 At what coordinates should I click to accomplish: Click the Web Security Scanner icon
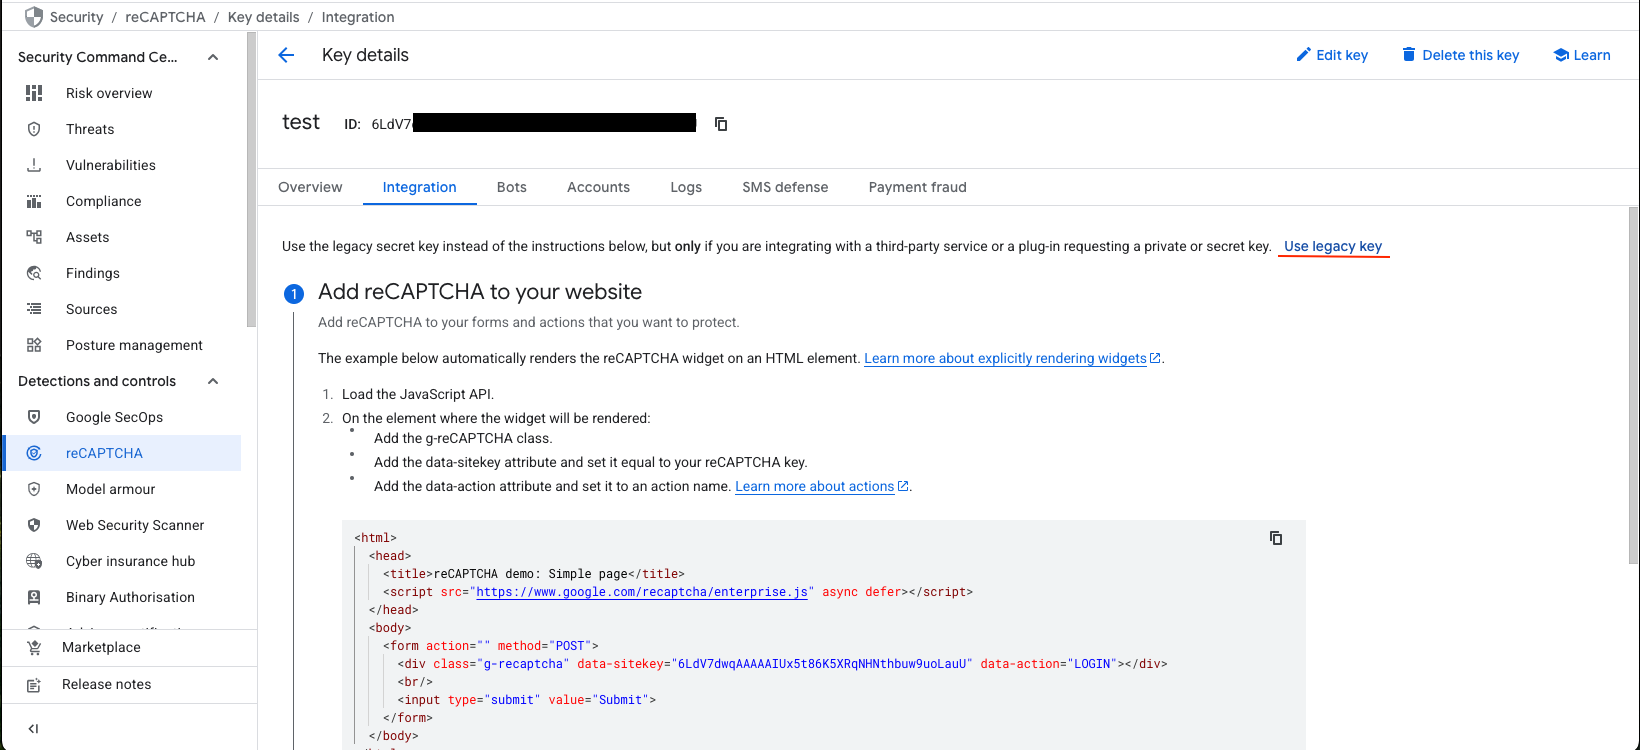(34, 525)
